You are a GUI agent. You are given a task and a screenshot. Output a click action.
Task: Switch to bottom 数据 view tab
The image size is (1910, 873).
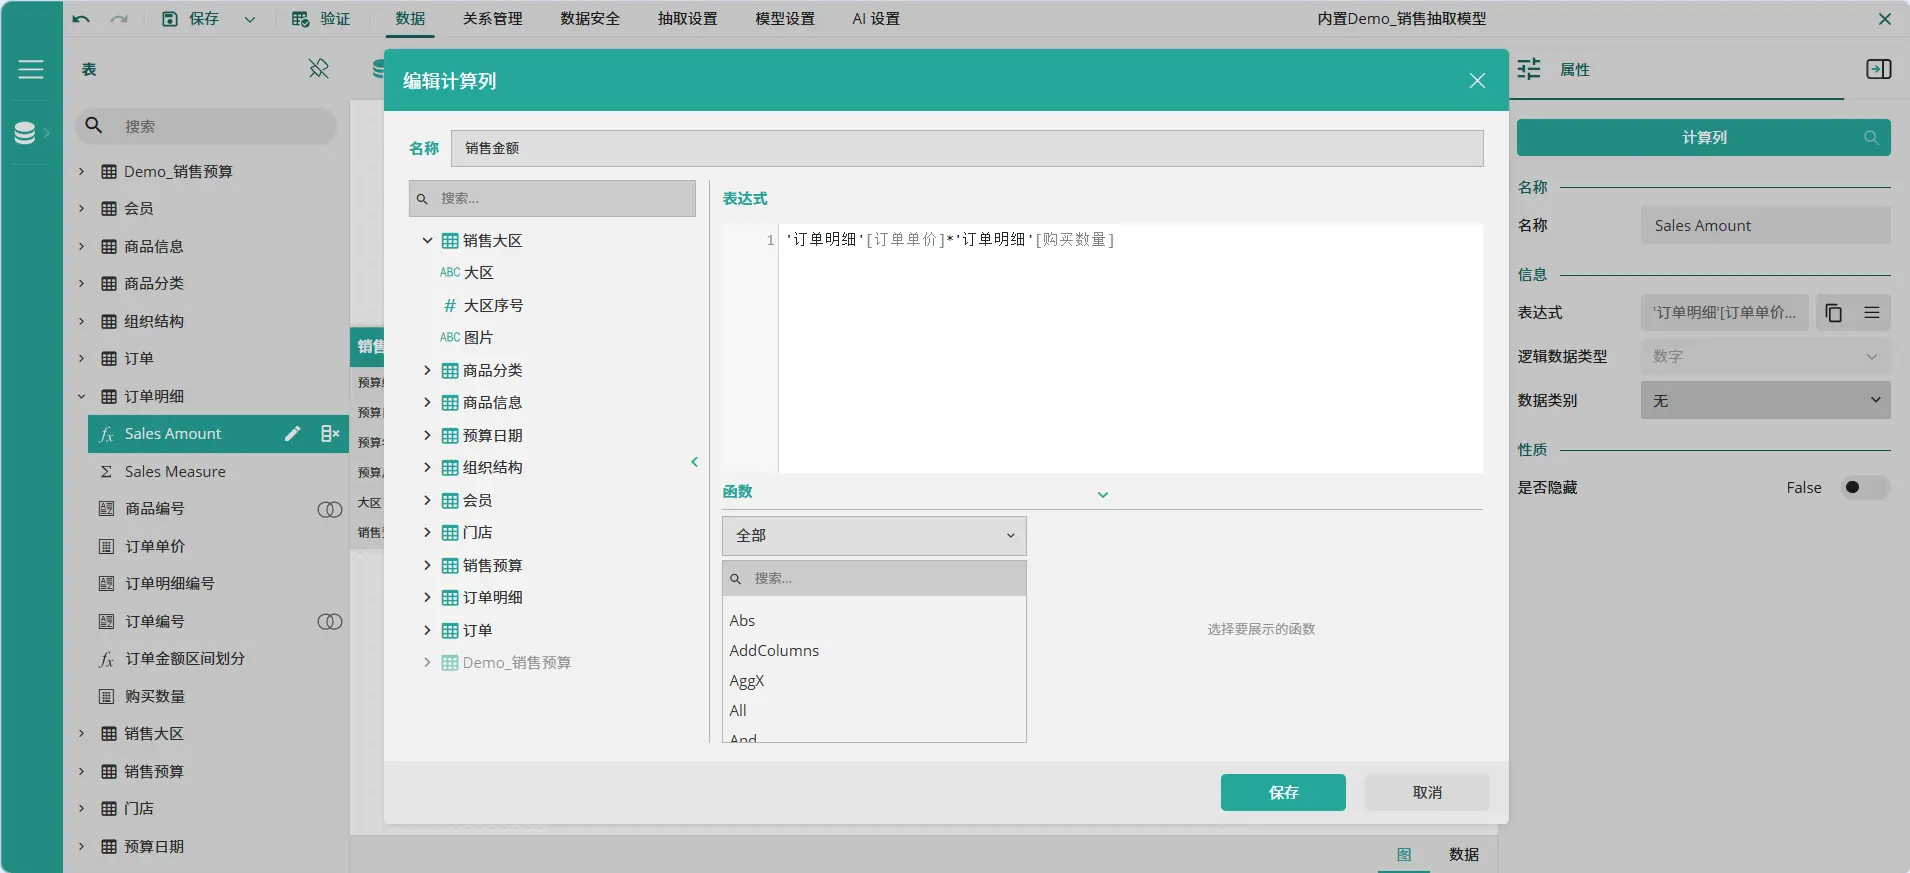click(1464, 854)
